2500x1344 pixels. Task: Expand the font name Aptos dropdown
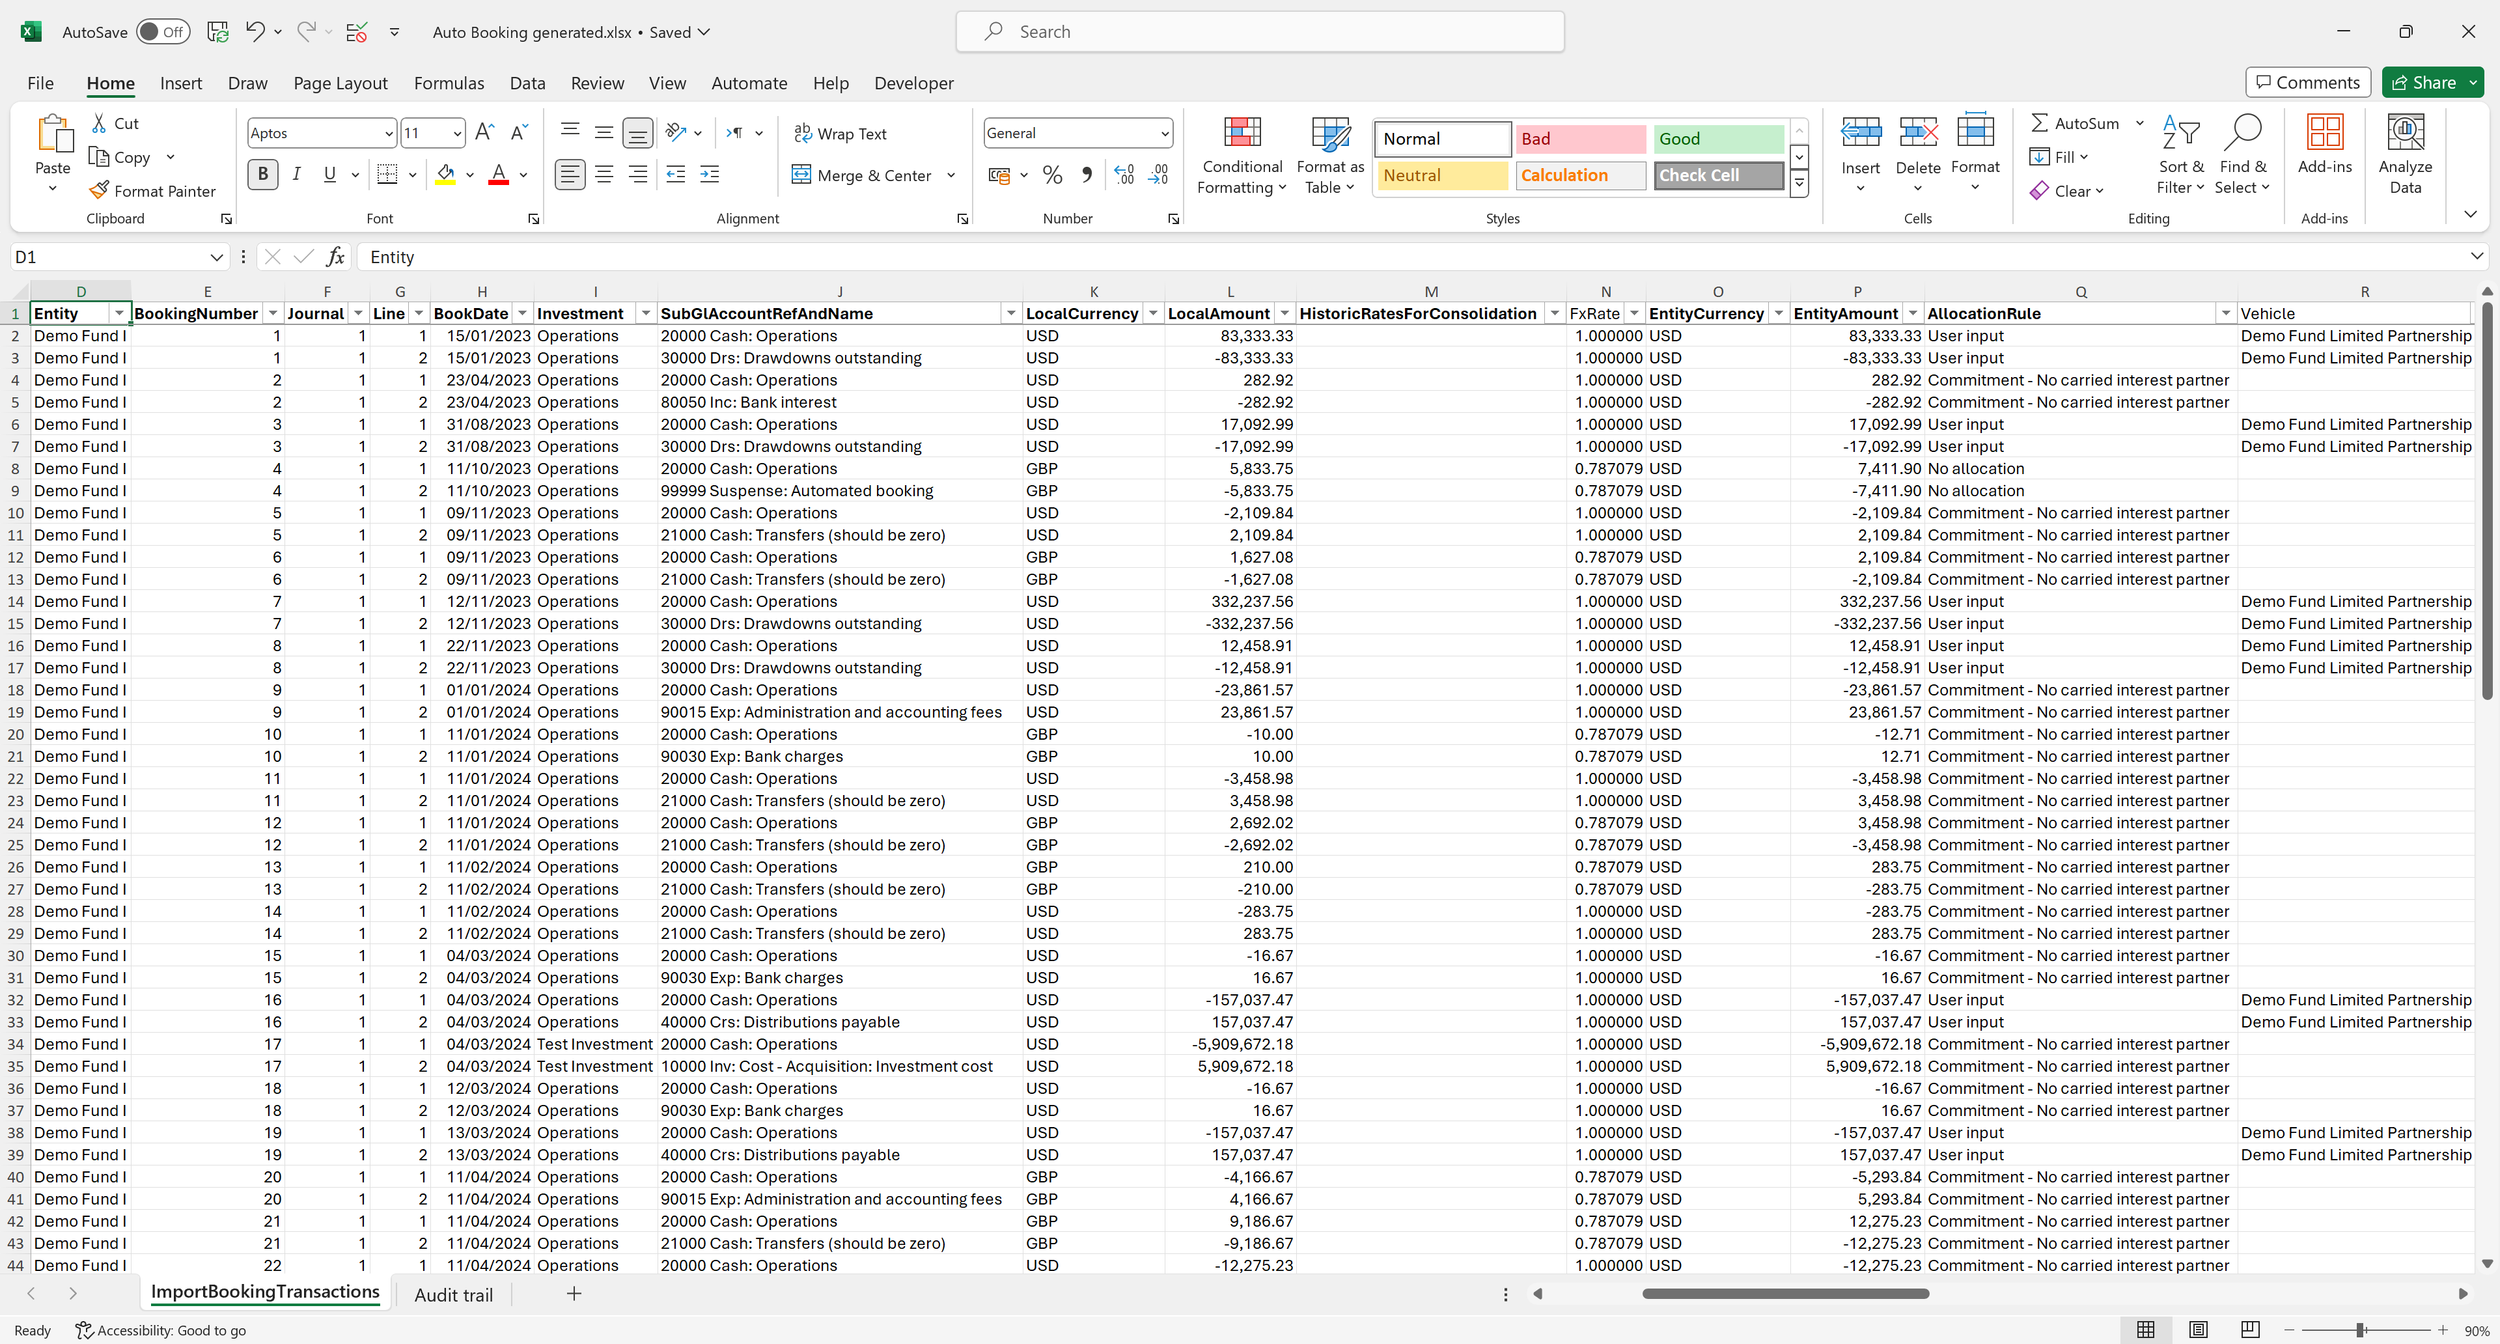tap(388, 134)
